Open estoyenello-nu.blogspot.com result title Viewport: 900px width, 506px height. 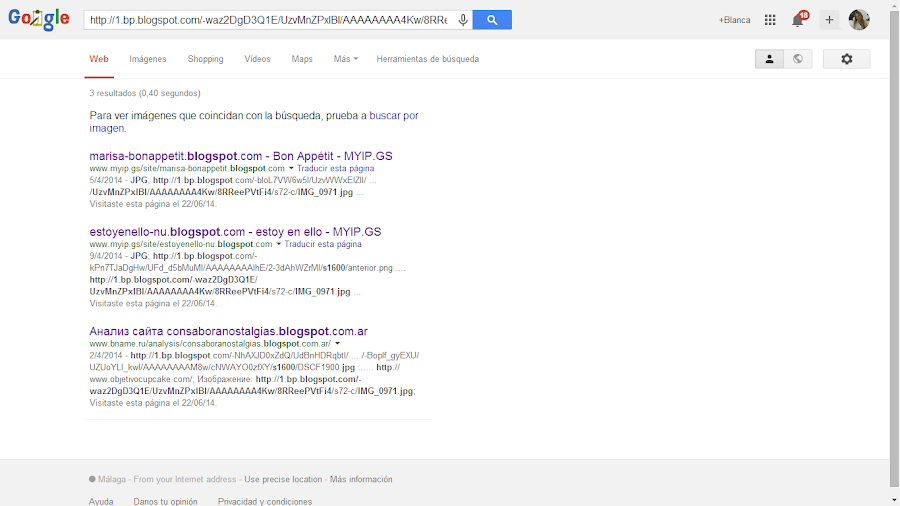pos(235,232)
